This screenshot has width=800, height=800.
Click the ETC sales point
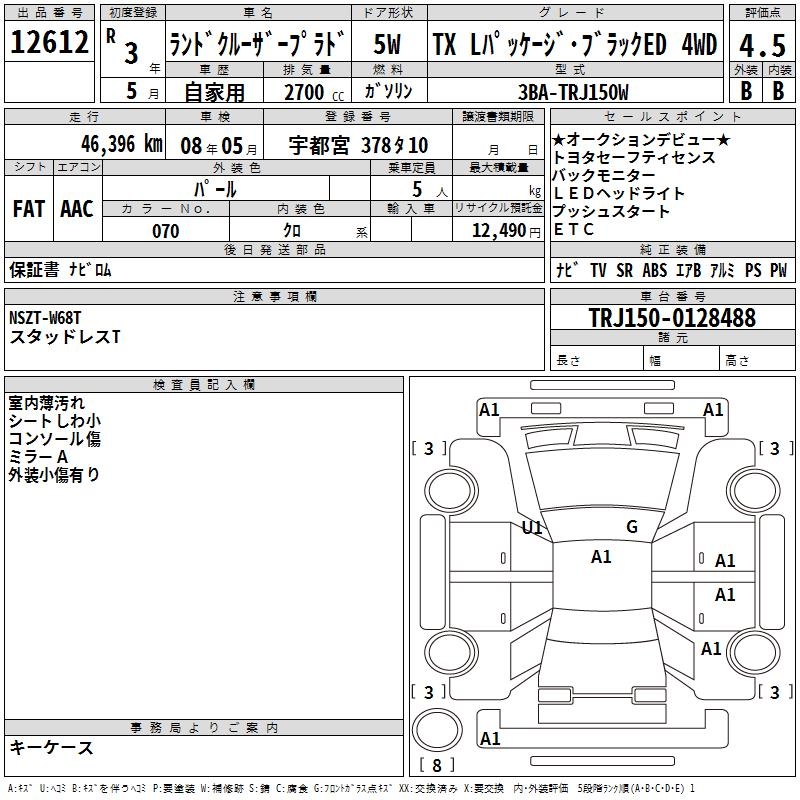point(573,229)
